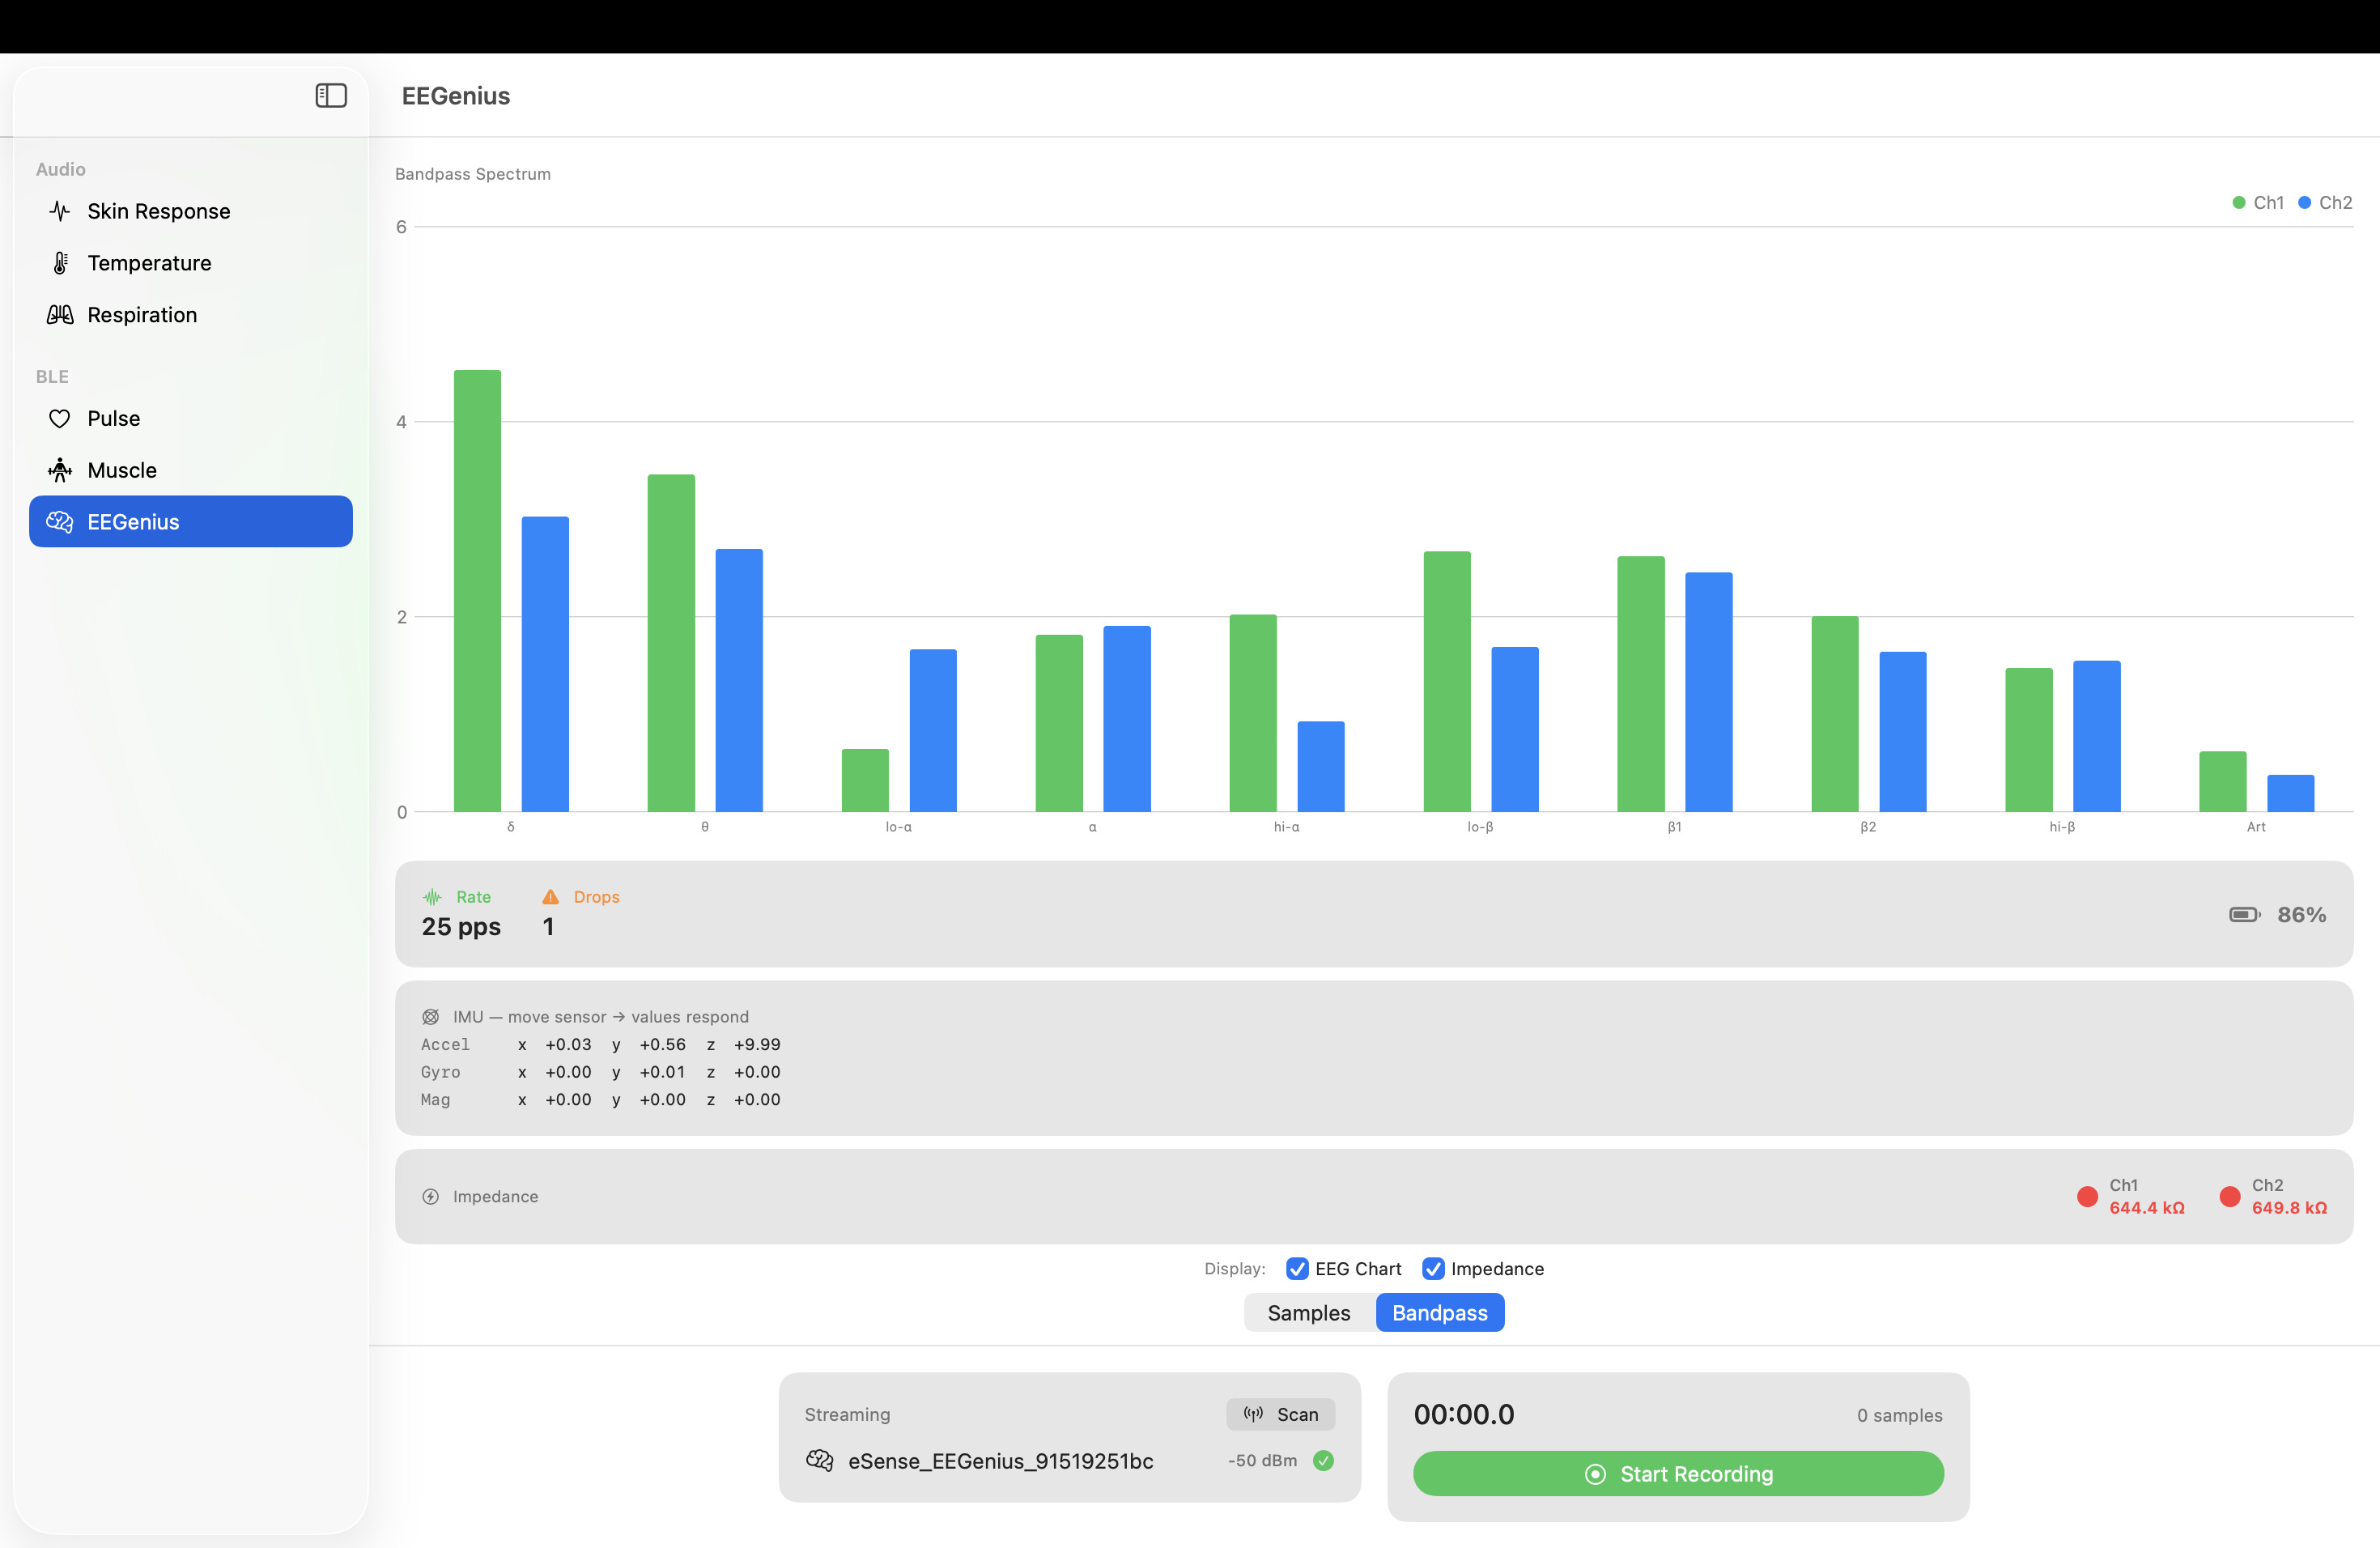Click the Streaming status label
Screen dimensions: 2380x1548
point(847,1415)
